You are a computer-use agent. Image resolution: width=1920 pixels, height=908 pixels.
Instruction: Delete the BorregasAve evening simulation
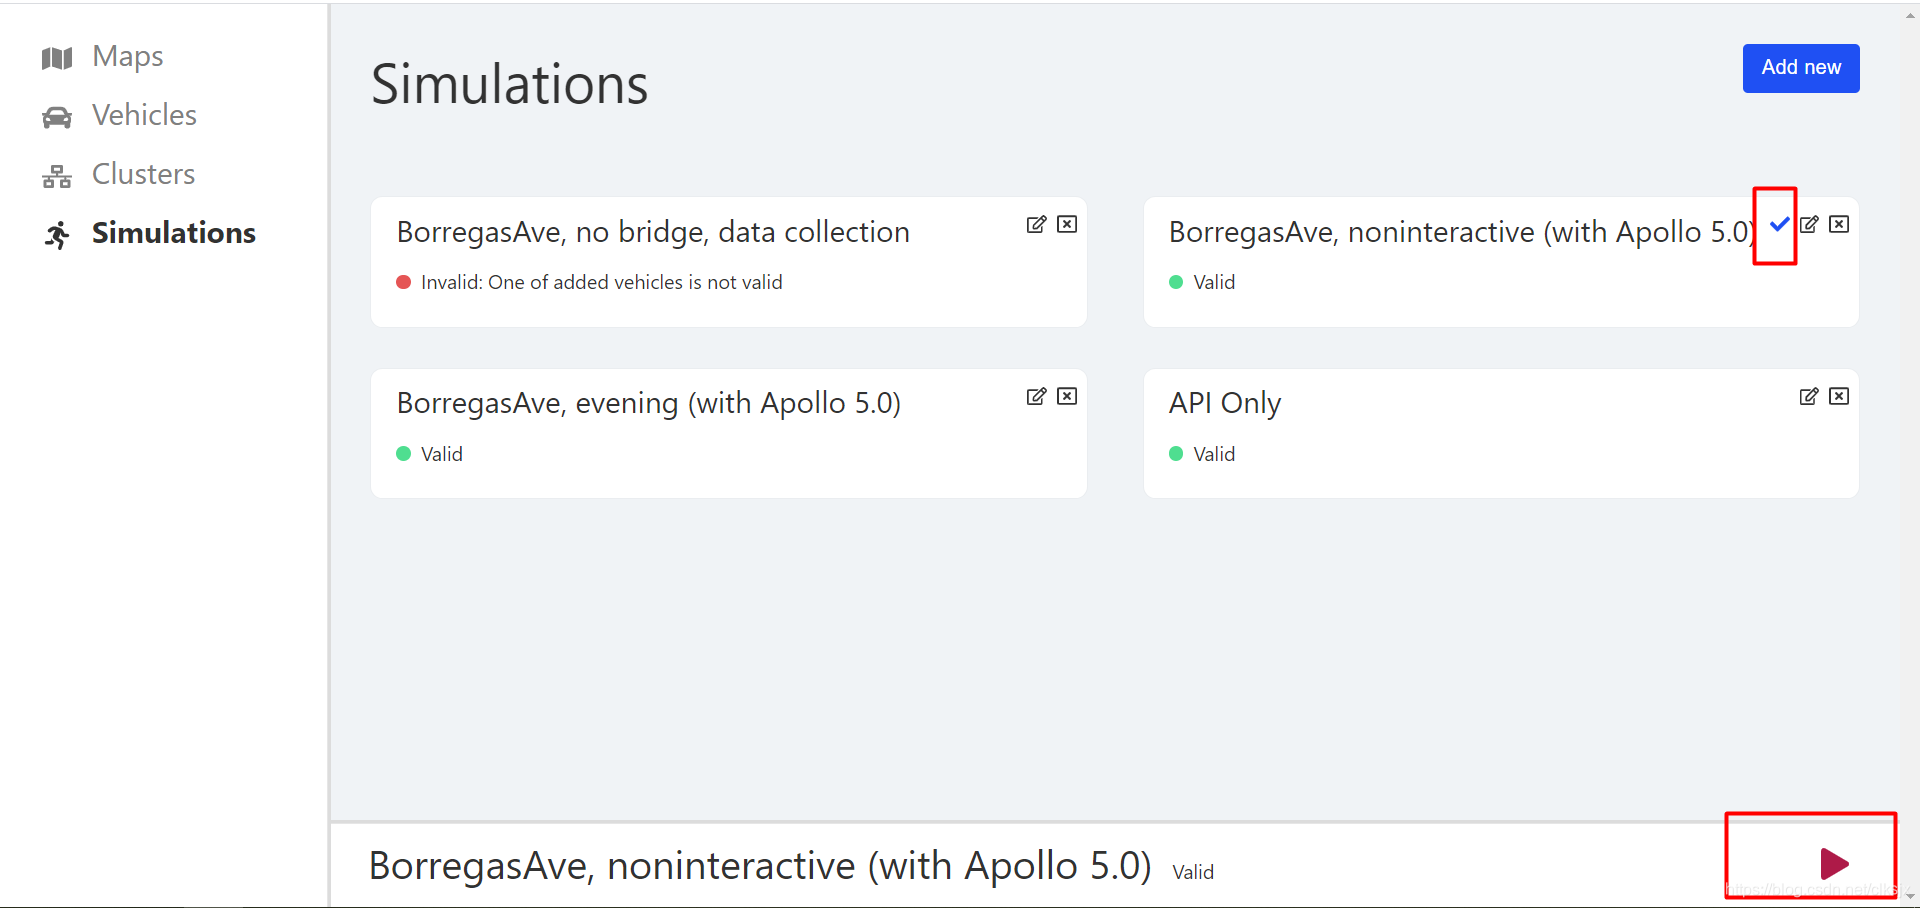click(1067, 396)
